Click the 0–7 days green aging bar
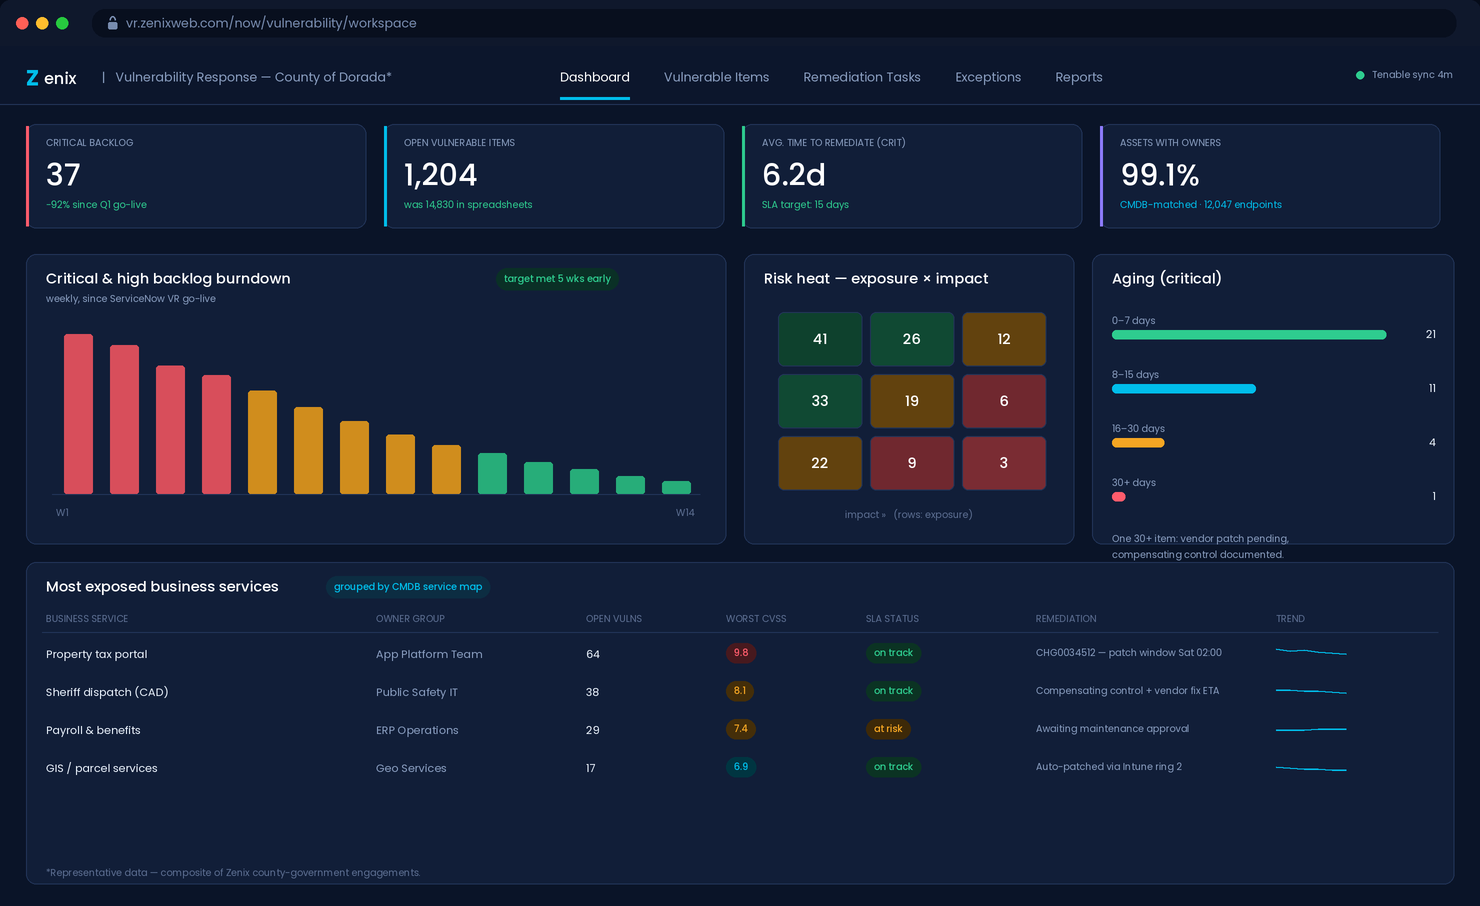The width and height of the screenshot is (1480, 906). [x=1249, y=335]
